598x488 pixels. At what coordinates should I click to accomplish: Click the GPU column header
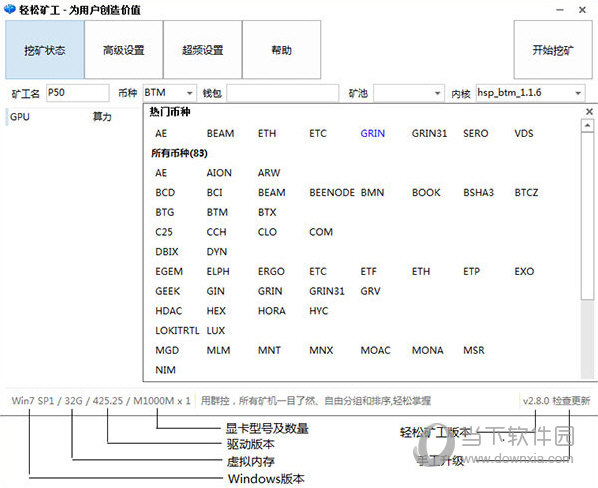click(x=20, y=117)
